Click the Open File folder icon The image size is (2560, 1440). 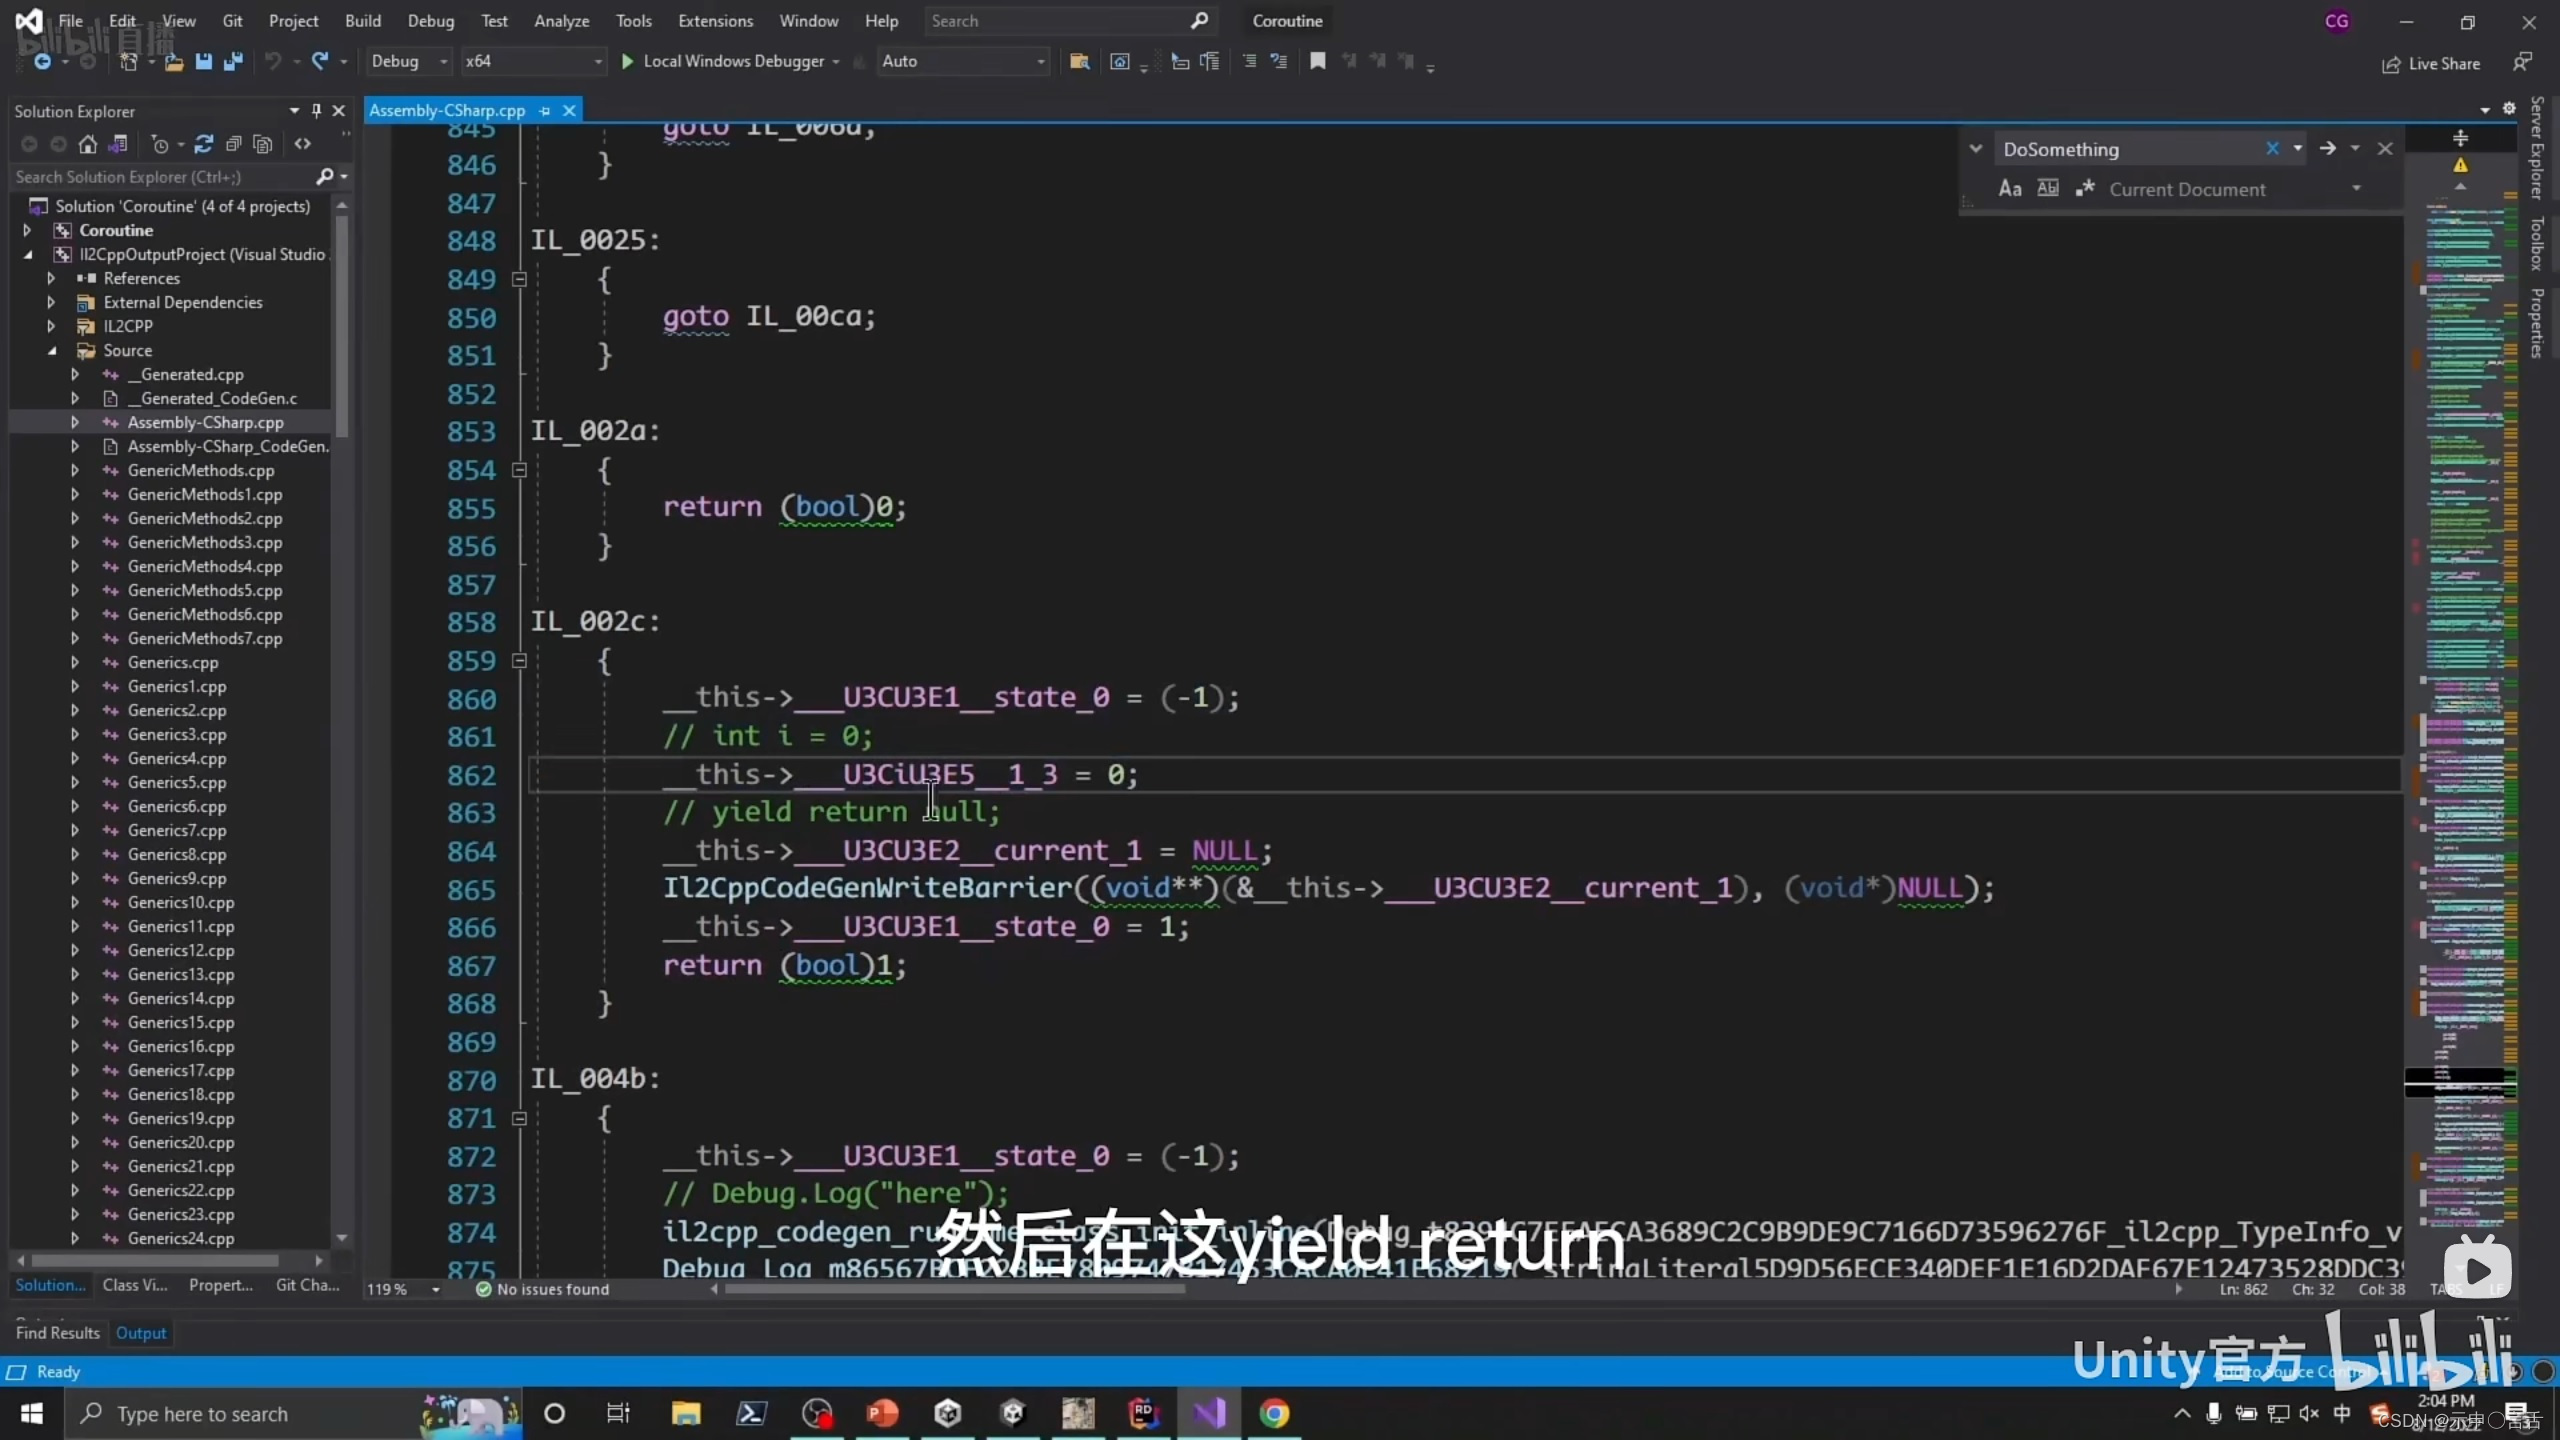[x=174, y=62]
